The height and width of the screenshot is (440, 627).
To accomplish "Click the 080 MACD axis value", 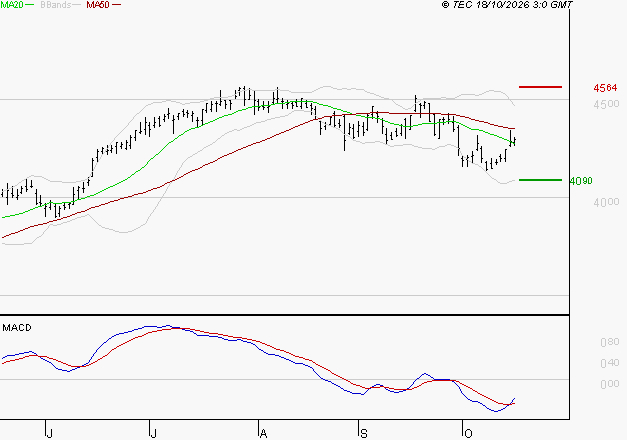I will click(x=609, y=342).
